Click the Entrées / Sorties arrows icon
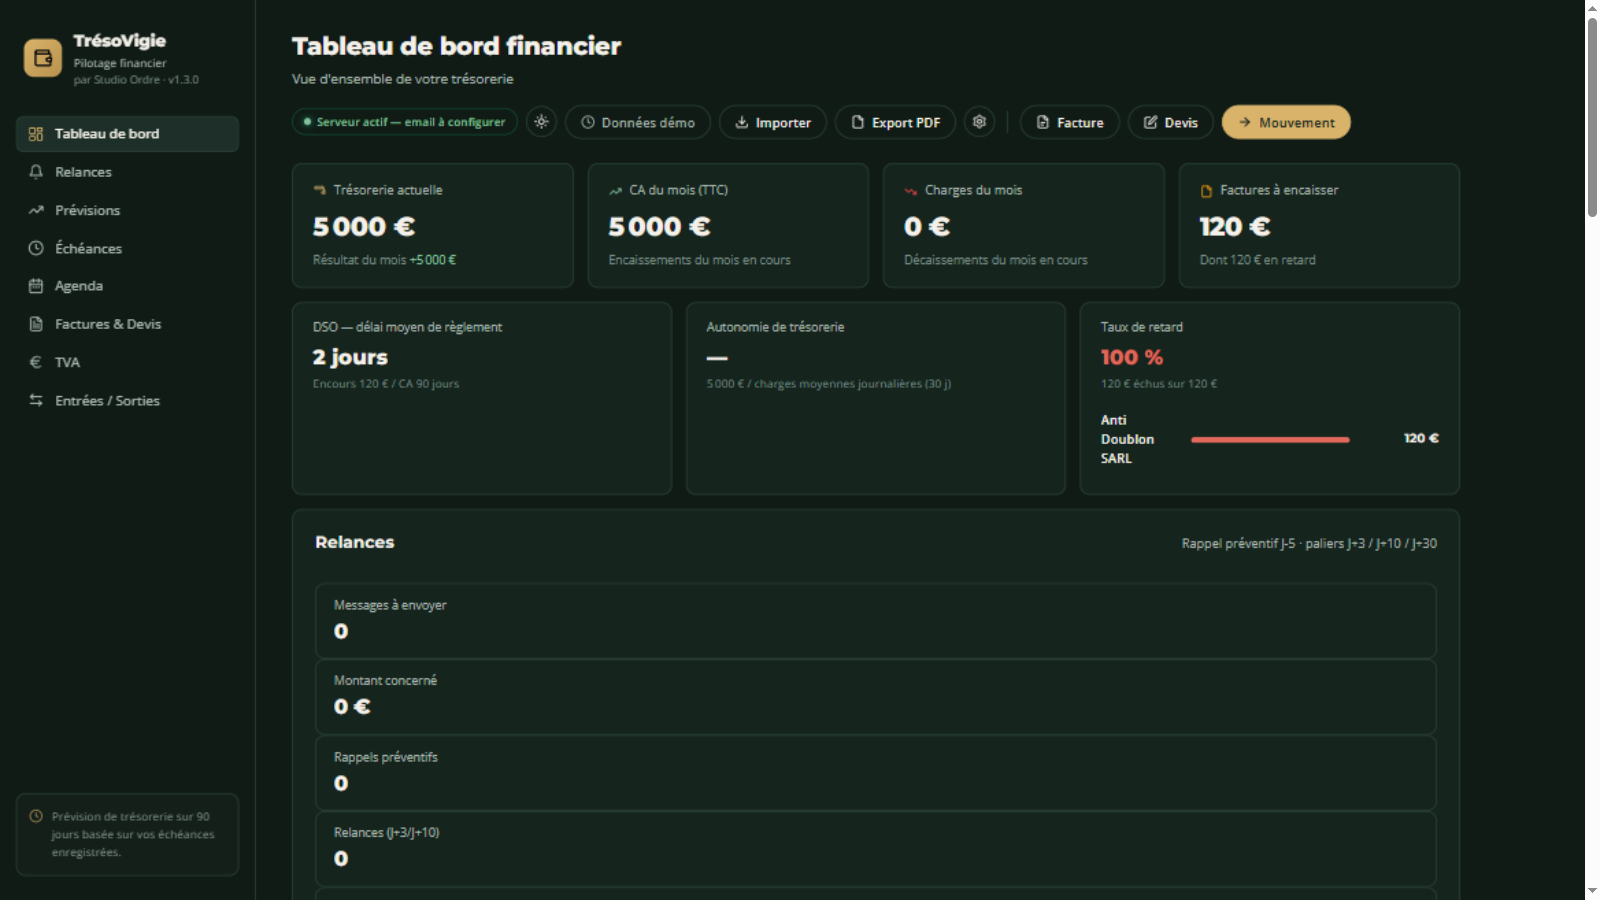 [x=36, y=400]
